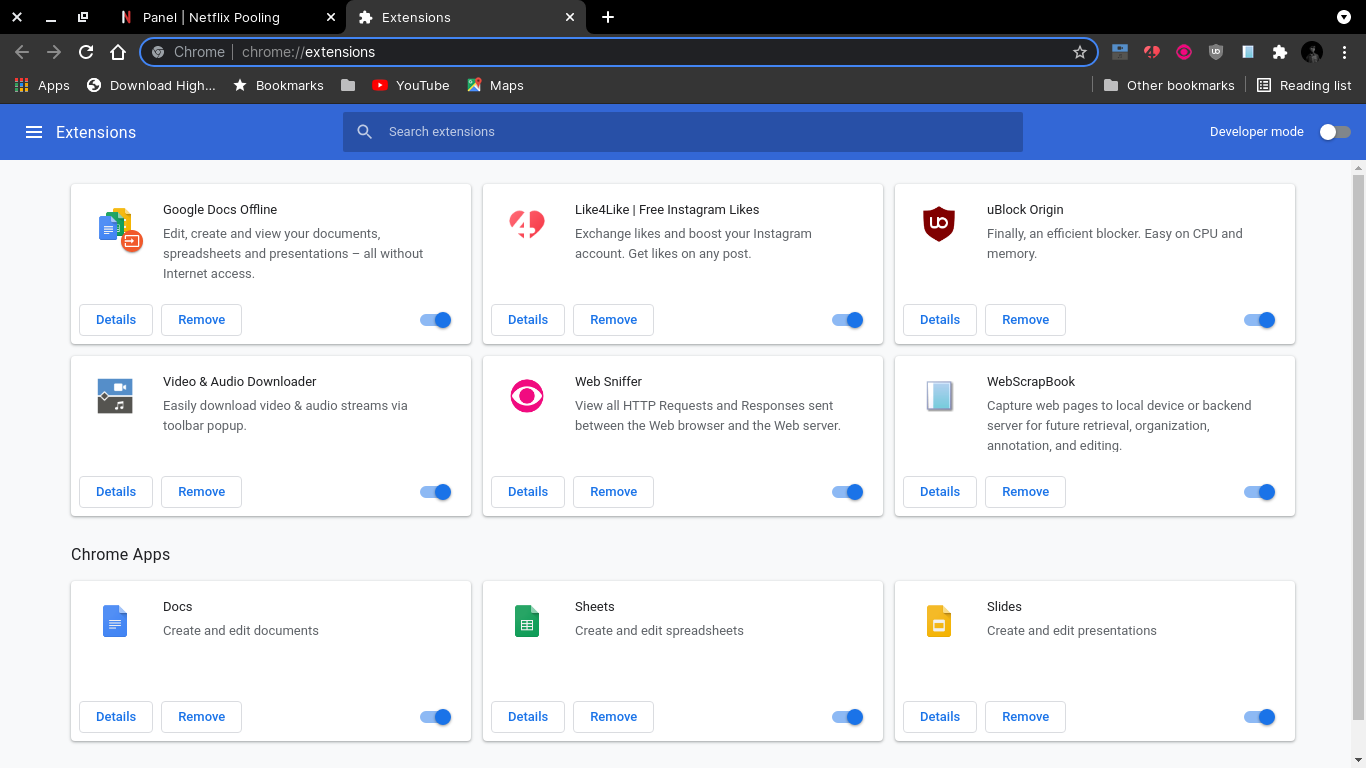Go to the Home page

click(118, 52)
